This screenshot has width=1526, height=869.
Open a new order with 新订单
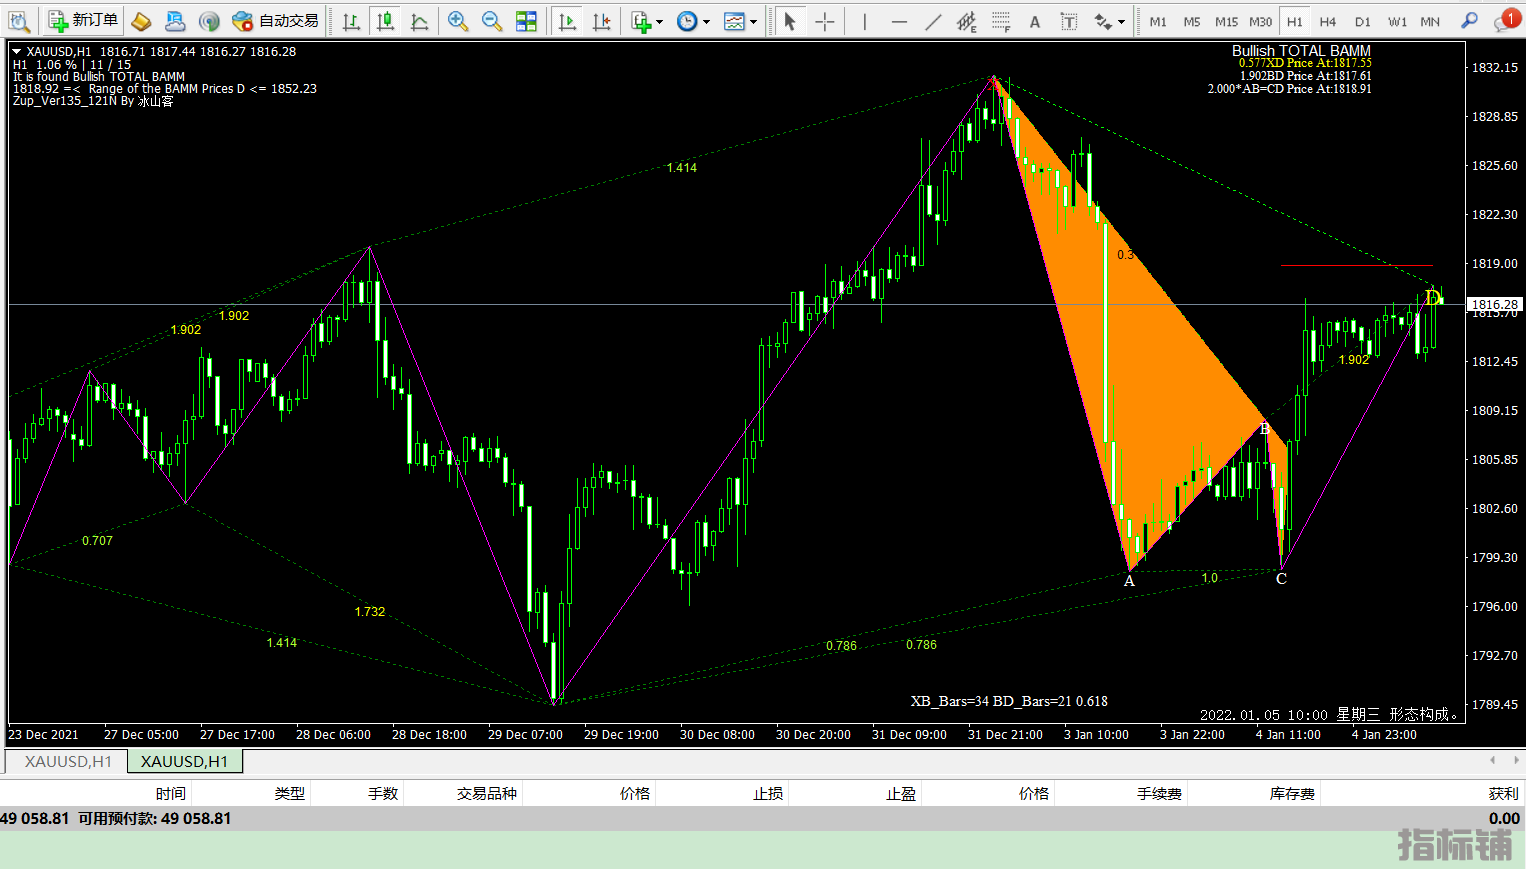84,21
